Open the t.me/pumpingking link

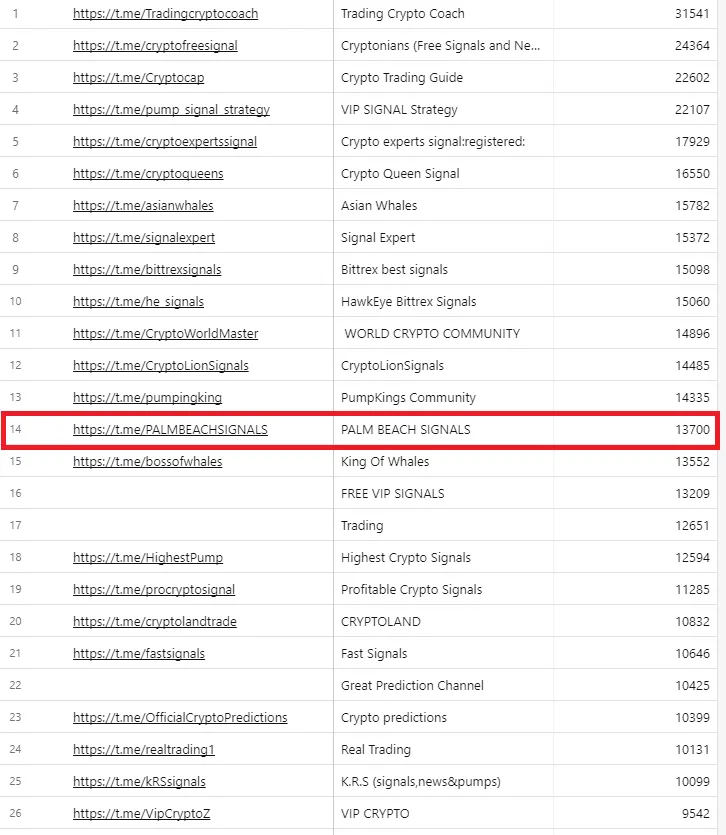click(x=147, y=397)
